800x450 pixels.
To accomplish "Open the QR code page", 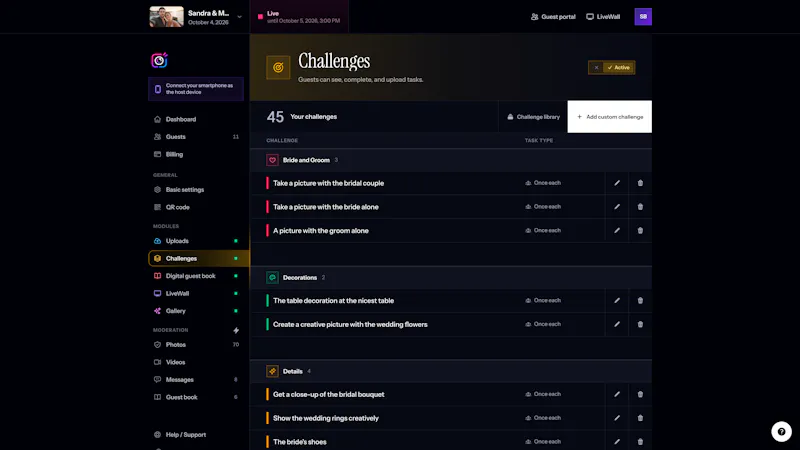I will [x=196, y=207].
